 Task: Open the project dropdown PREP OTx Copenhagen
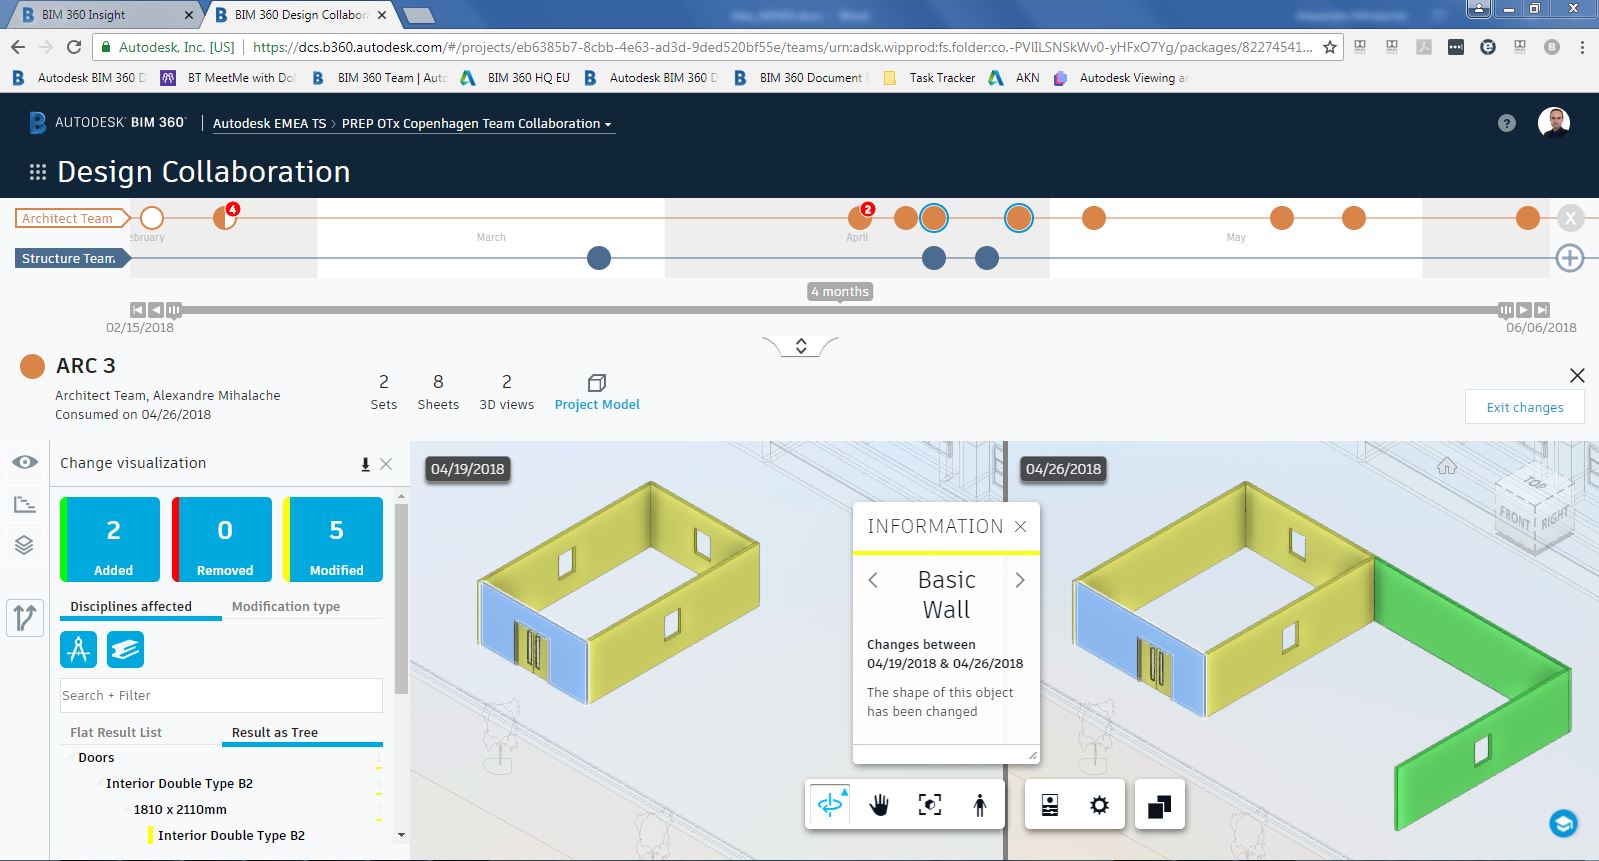(476, 124)
